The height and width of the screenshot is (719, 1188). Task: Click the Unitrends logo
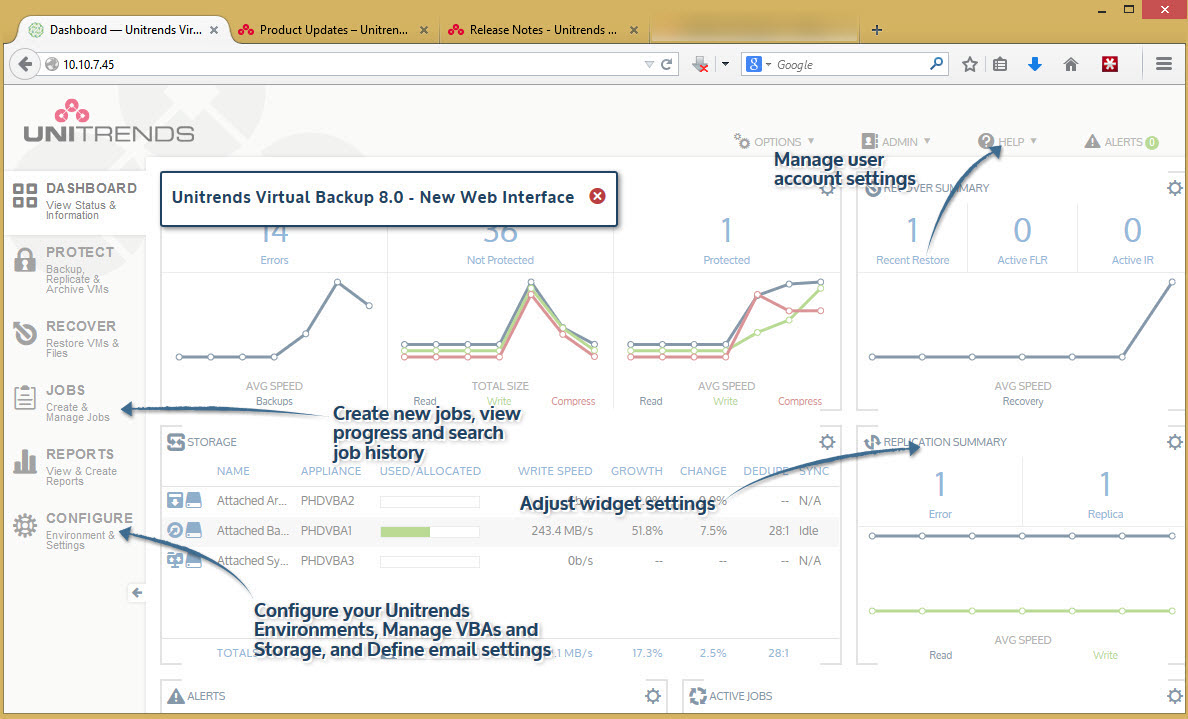point(108,121)
